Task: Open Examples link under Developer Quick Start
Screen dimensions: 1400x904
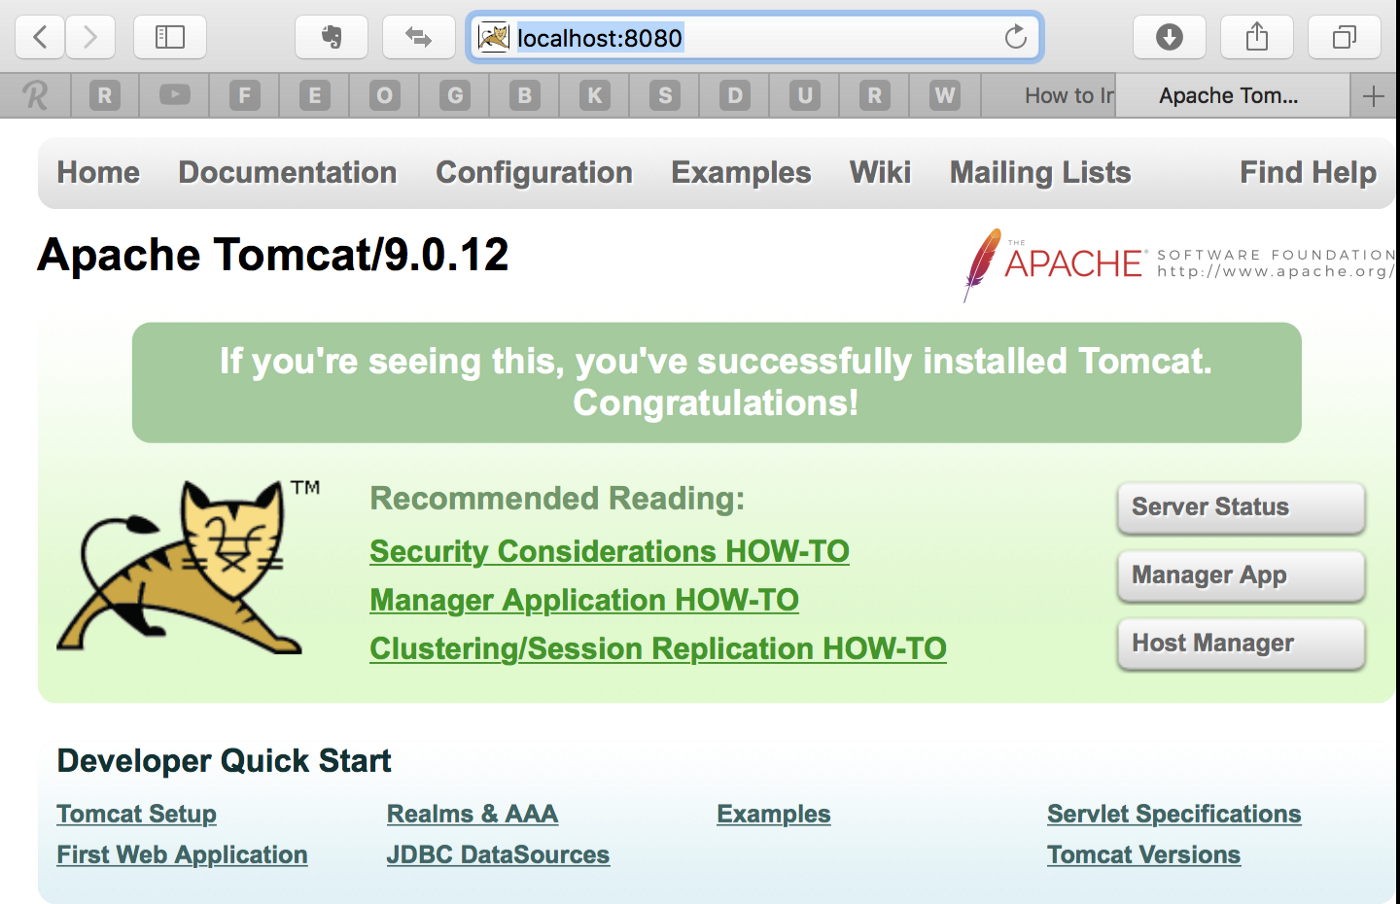Action: (773, 814)
